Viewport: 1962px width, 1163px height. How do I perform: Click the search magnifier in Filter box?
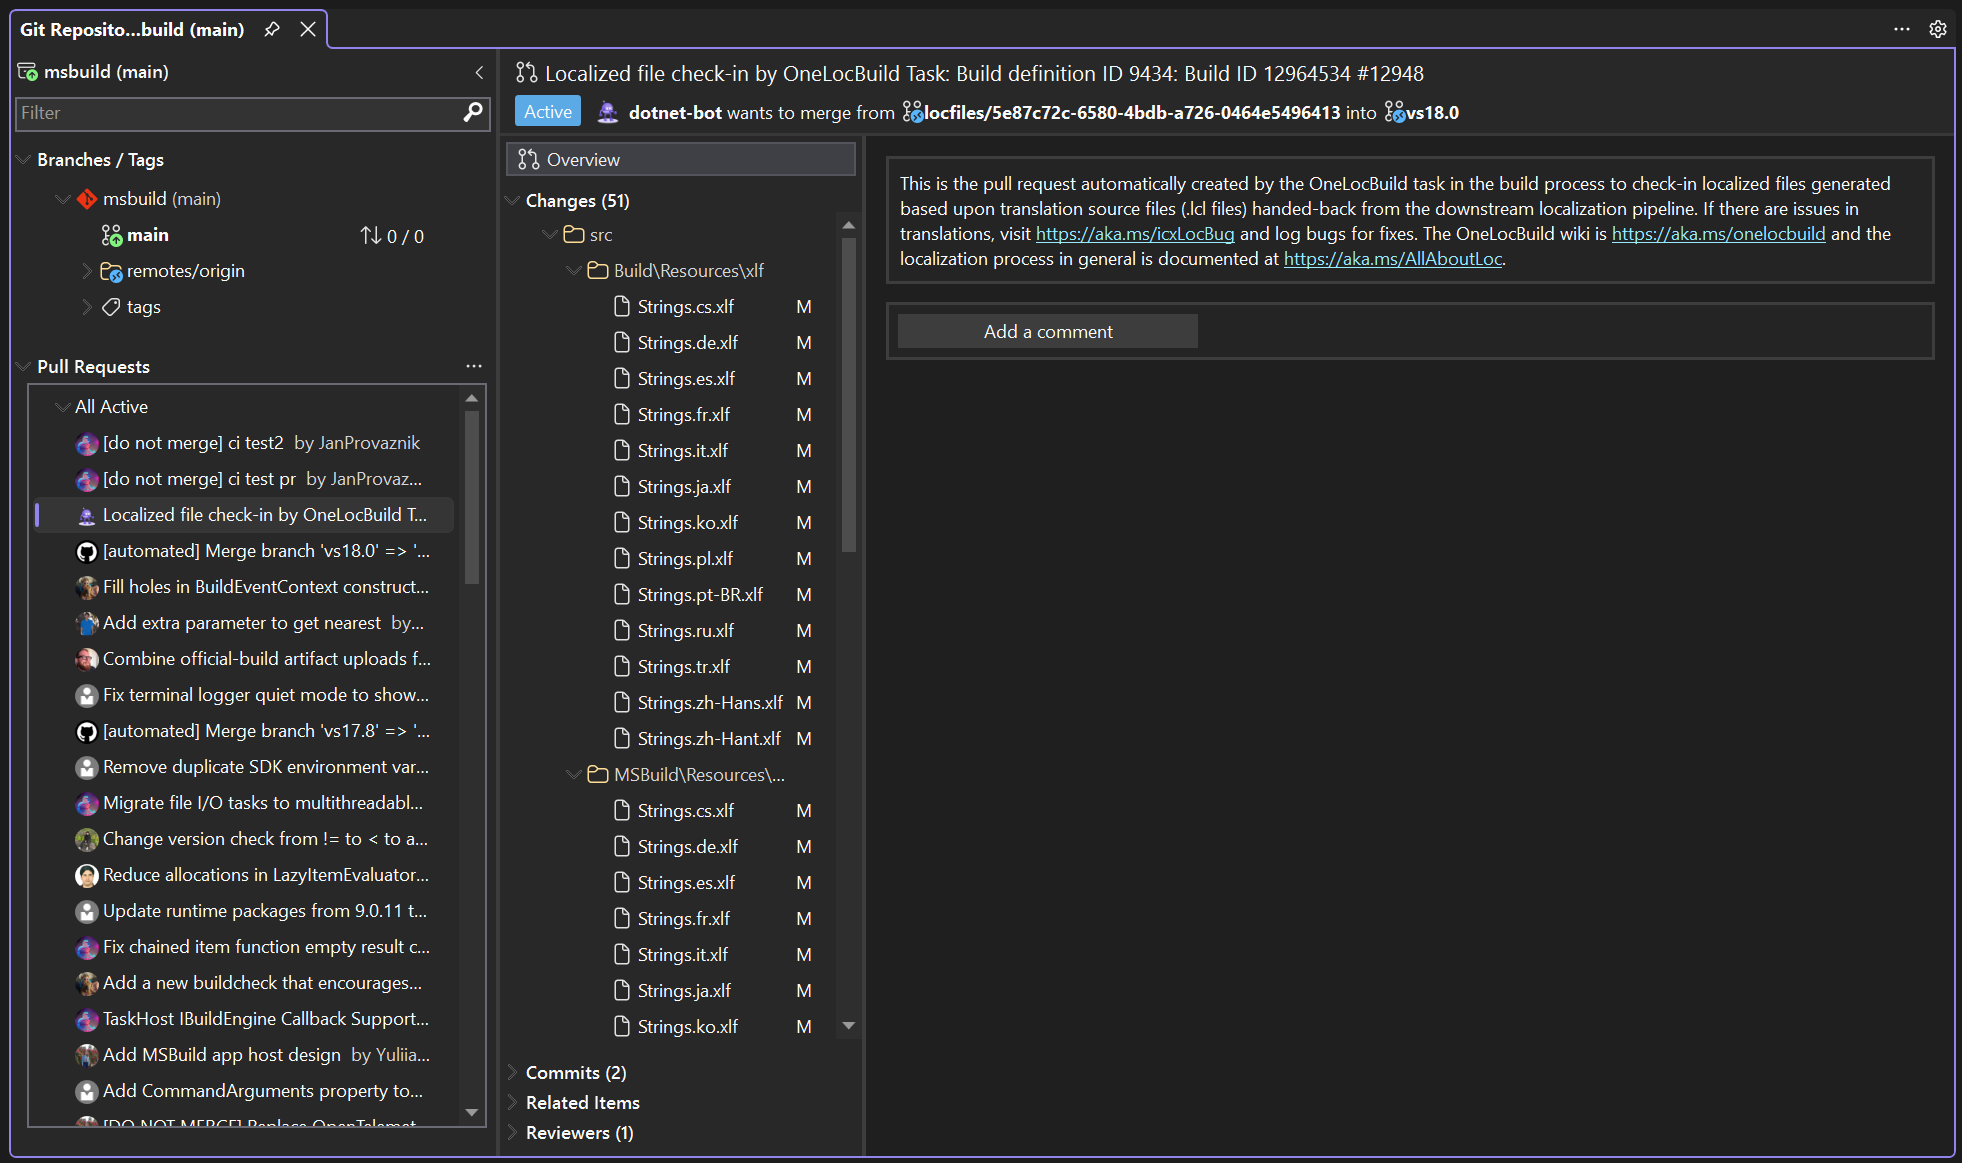point(473,113)
